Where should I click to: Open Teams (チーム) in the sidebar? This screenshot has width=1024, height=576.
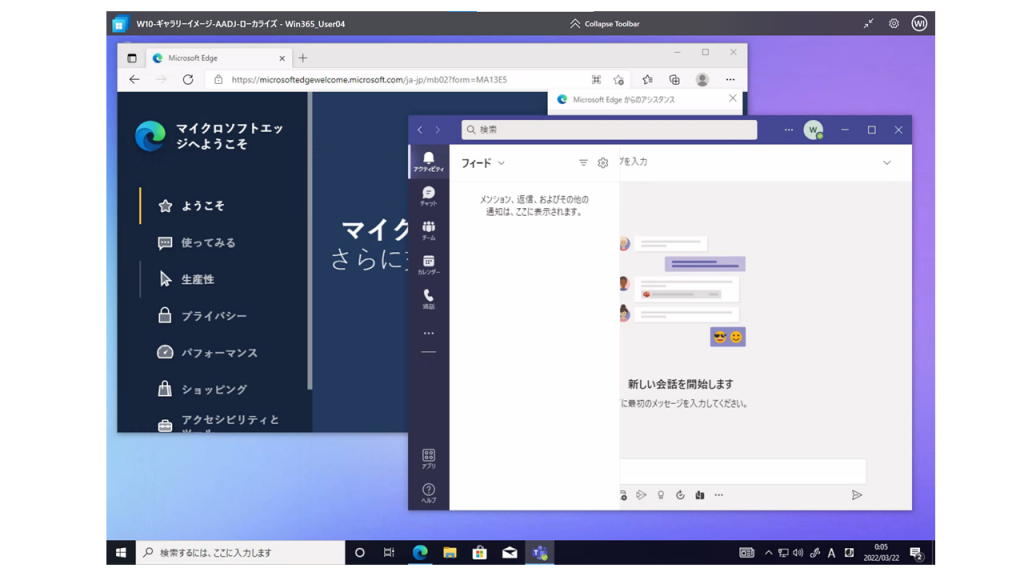[428, 231]
